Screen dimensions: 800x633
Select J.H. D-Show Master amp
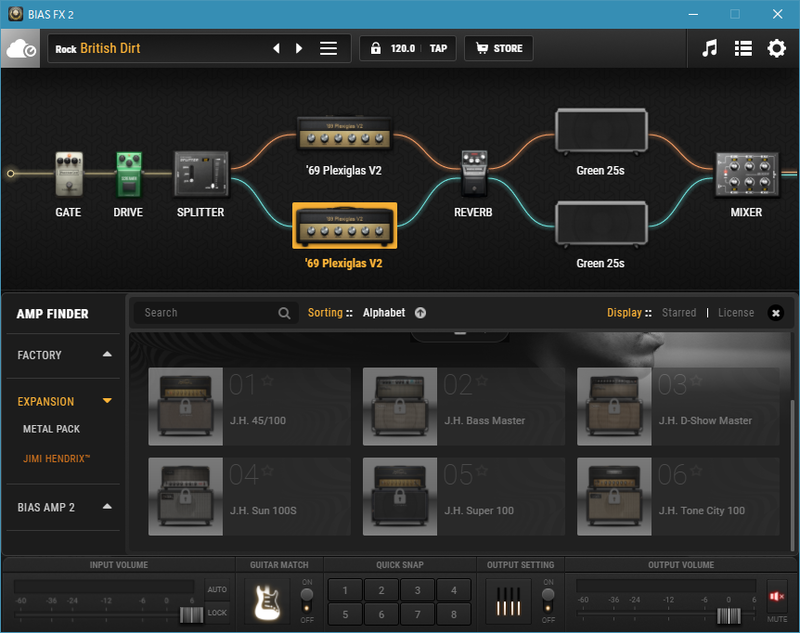tap(678, 407)
